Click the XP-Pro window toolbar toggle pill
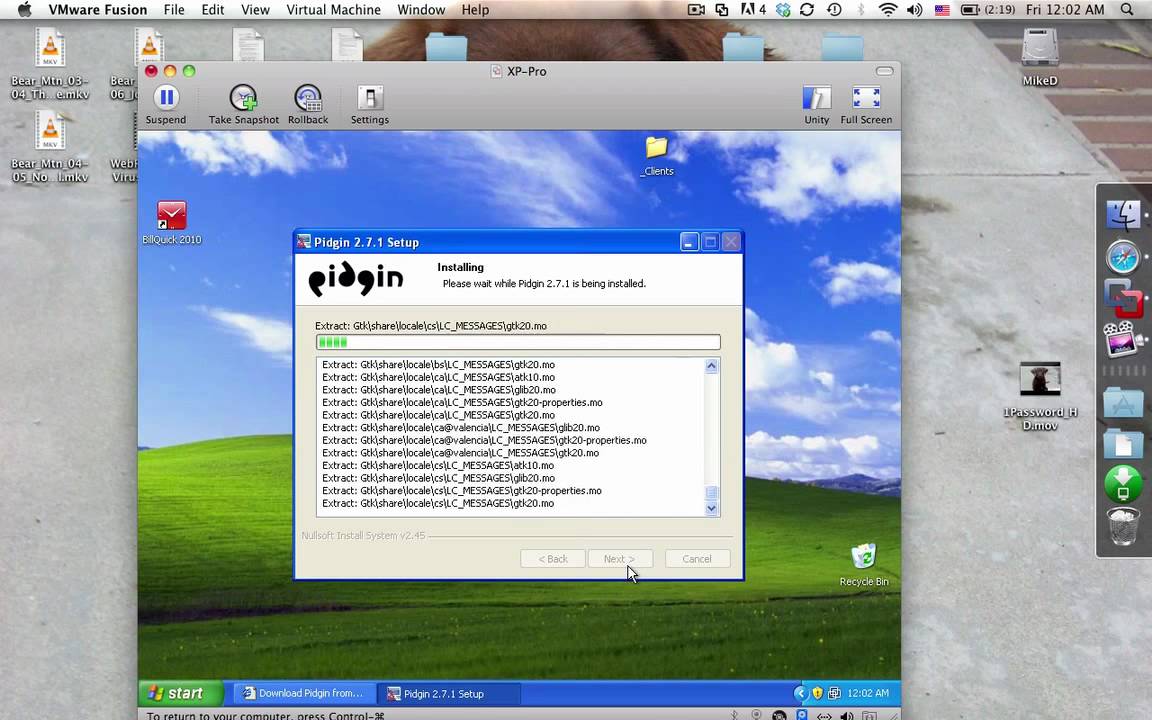 click(x=885, y=71)
